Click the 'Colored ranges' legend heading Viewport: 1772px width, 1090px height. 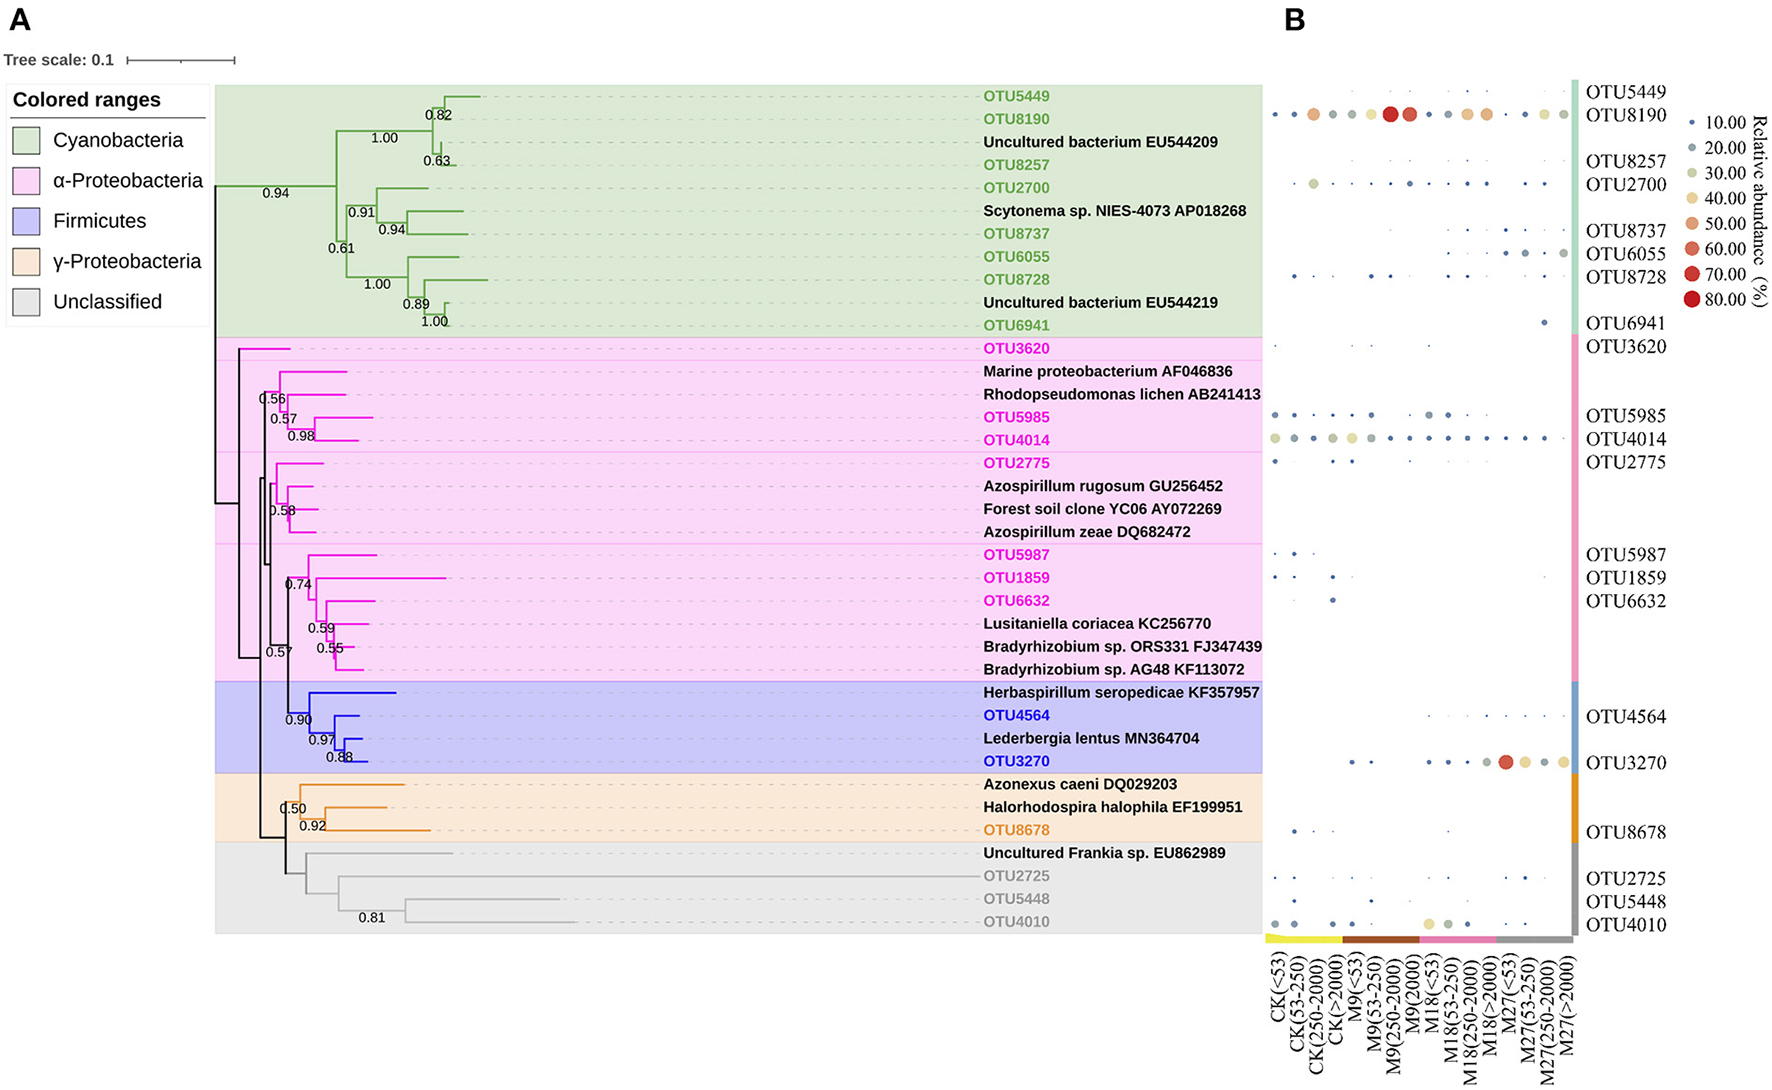[x=87, y=100]
